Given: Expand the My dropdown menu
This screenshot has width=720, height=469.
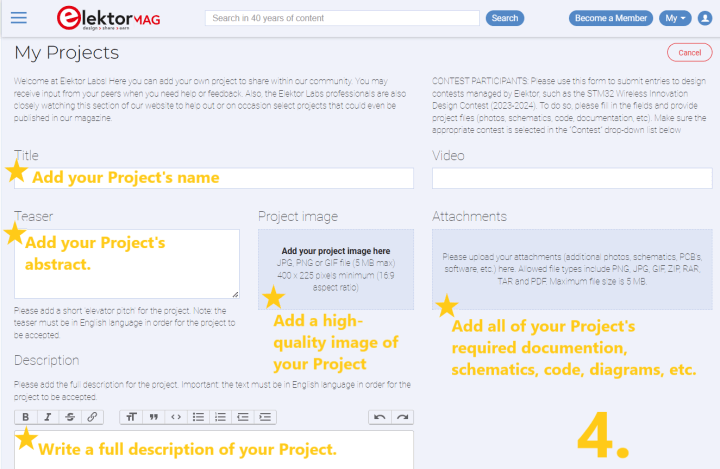Looking at the screenshot, I should pyautogui.click(x=675, y=18).
